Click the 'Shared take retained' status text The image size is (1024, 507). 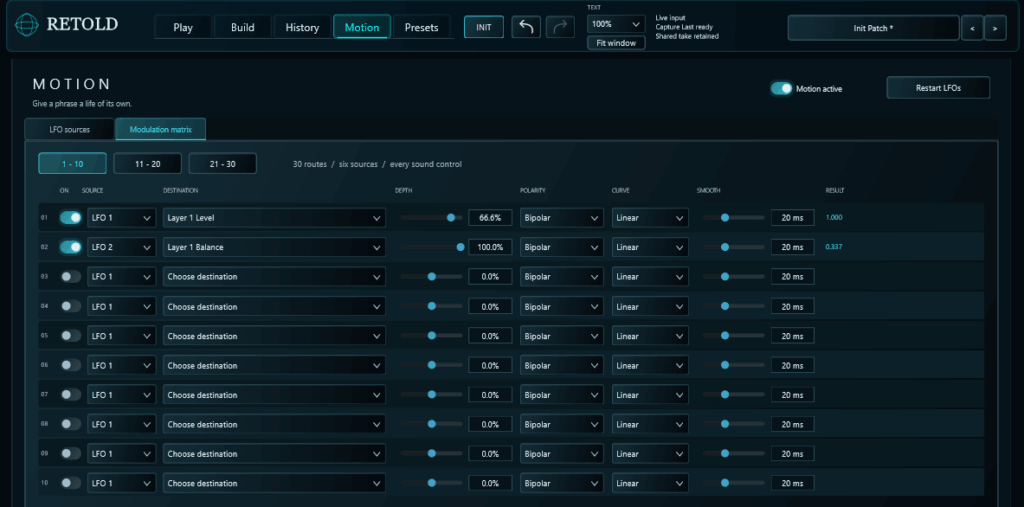tap(687, 37)
